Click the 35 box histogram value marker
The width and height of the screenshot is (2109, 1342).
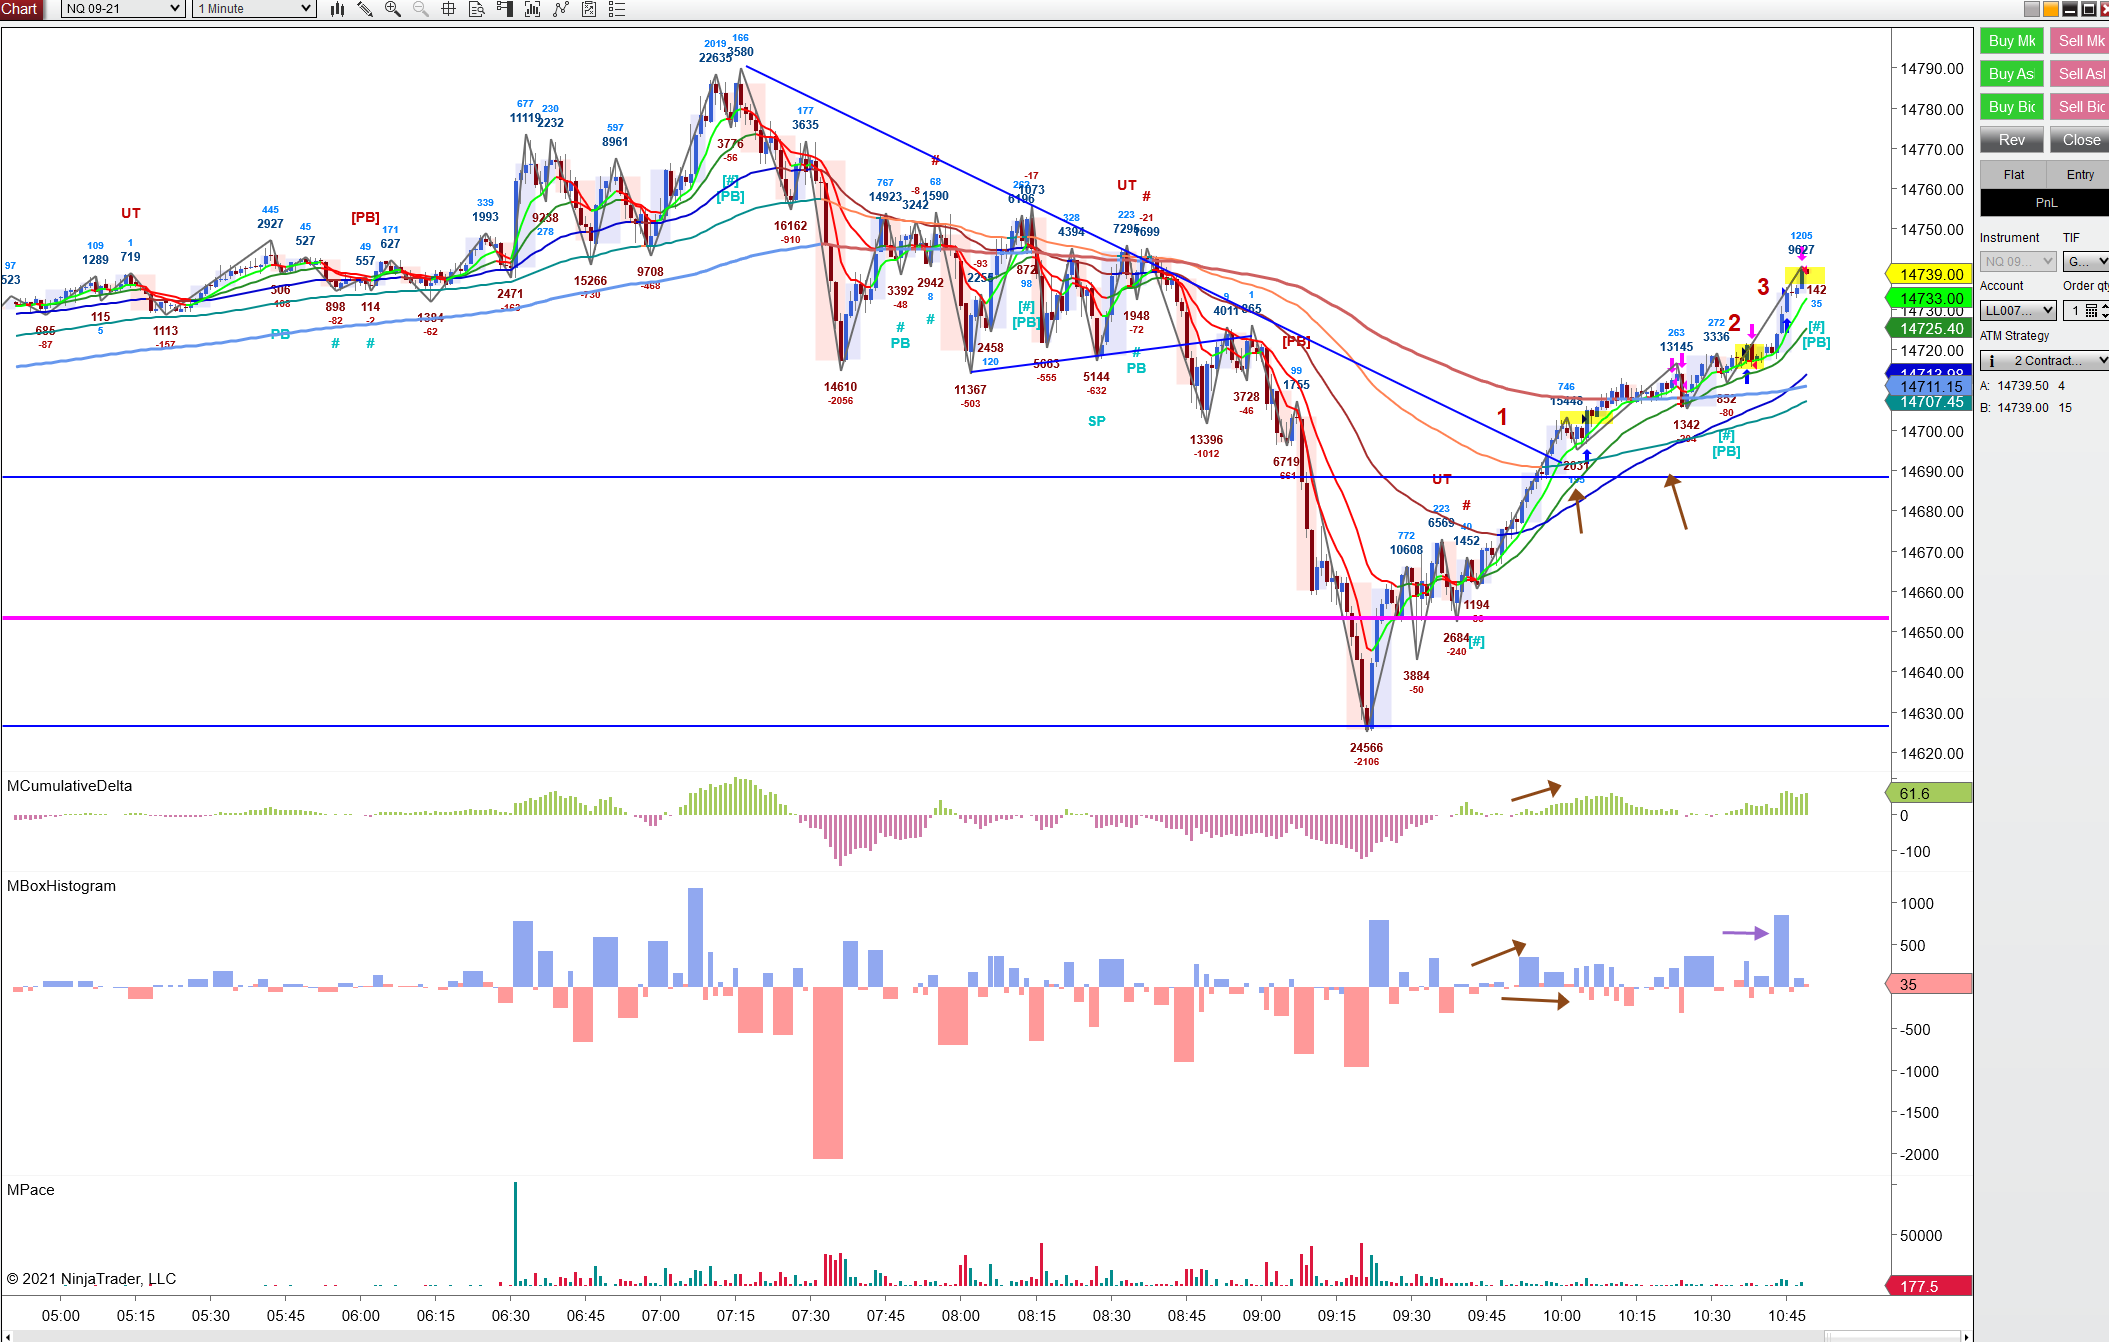1928,984
